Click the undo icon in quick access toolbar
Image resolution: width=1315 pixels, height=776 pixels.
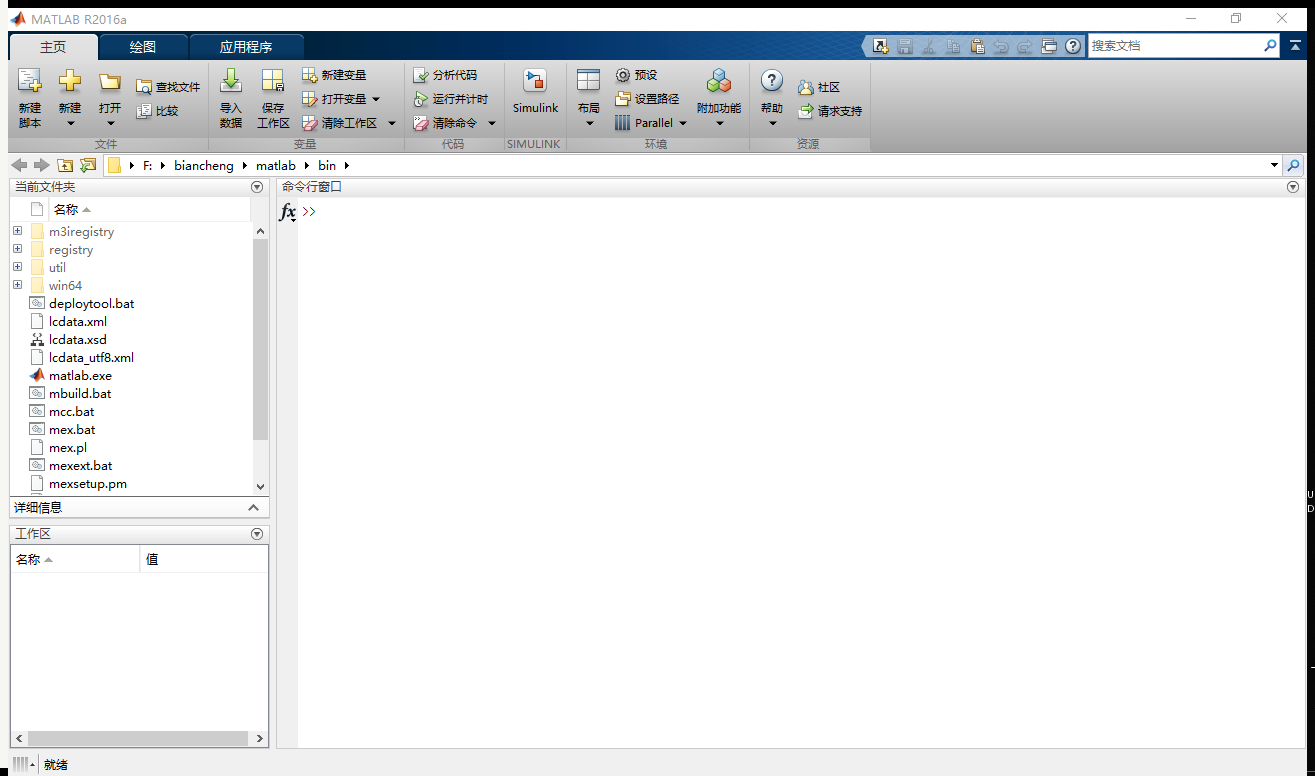[1001, 46]
